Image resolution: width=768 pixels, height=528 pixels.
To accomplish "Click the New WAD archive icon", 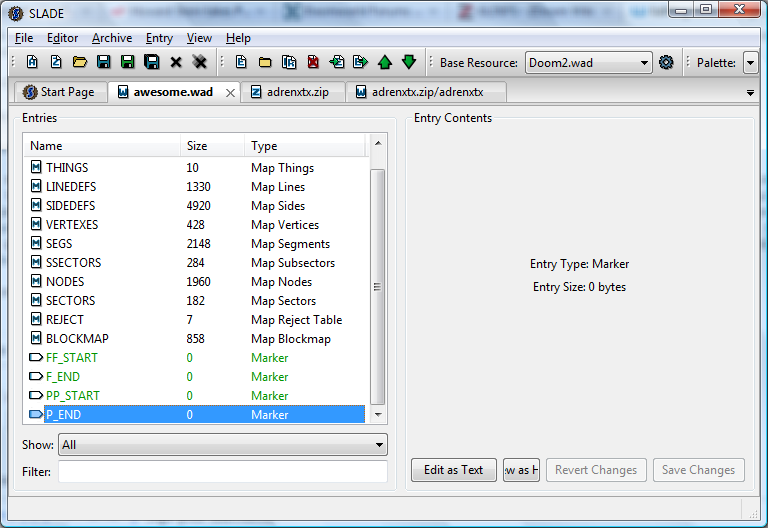I will pos(32,62).
